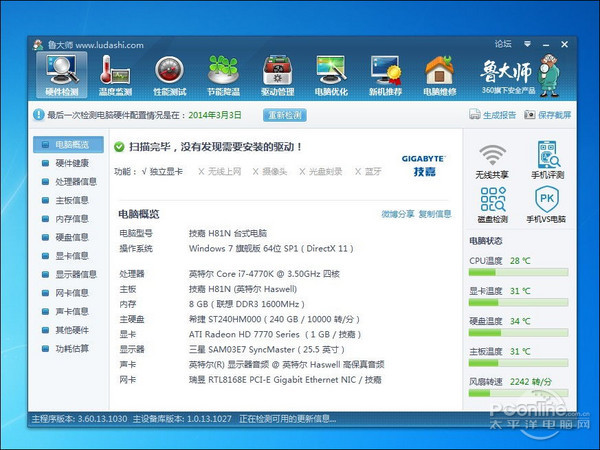The image size is (600, 450).
Task: Open 磁盘检测 disk check icon
Action: [x=492, y=204]
